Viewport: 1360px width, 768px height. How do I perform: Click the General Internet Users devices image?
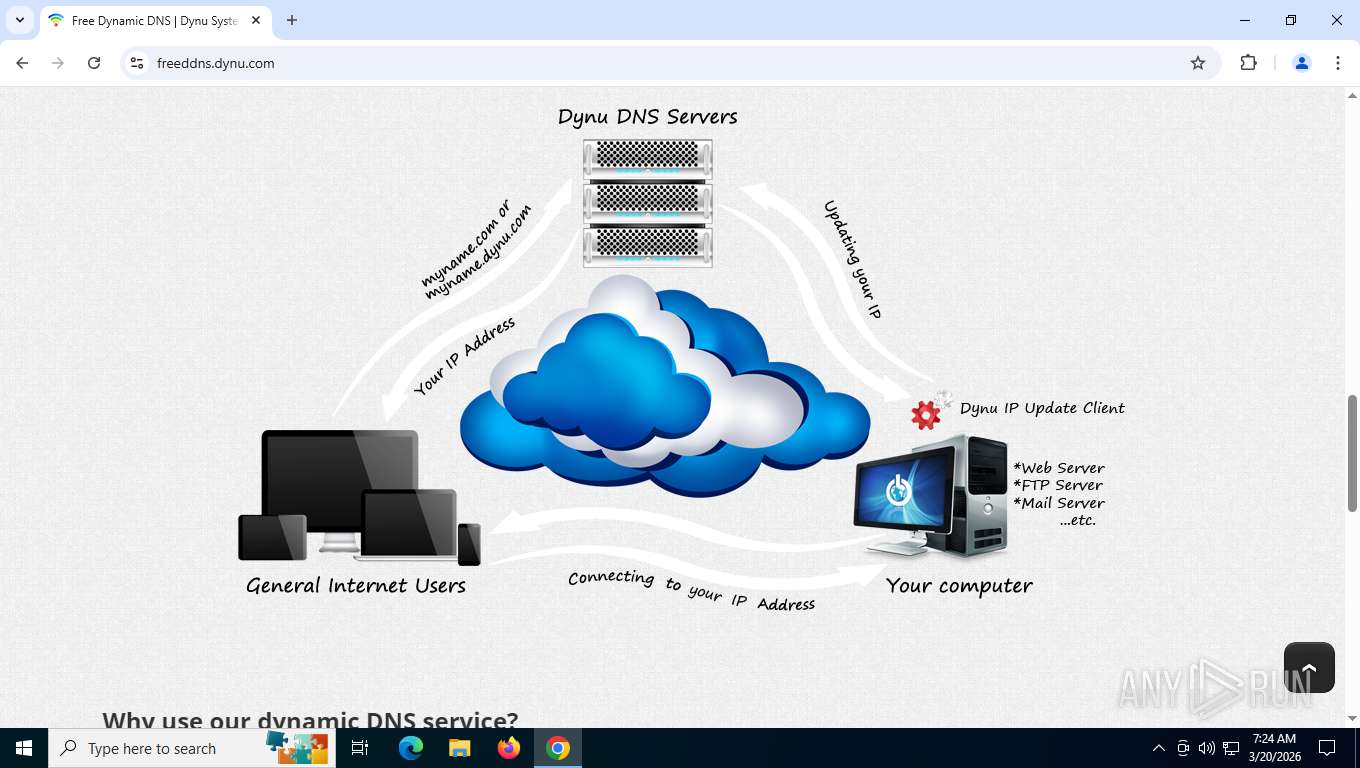pyautogui.click(x=359, y=497)
